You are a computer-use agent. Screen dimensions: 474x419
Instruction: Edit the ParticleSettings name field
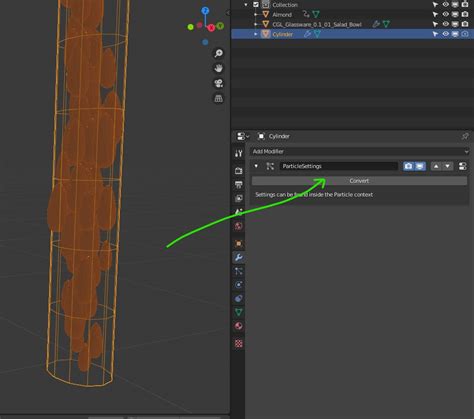point(339,166)
